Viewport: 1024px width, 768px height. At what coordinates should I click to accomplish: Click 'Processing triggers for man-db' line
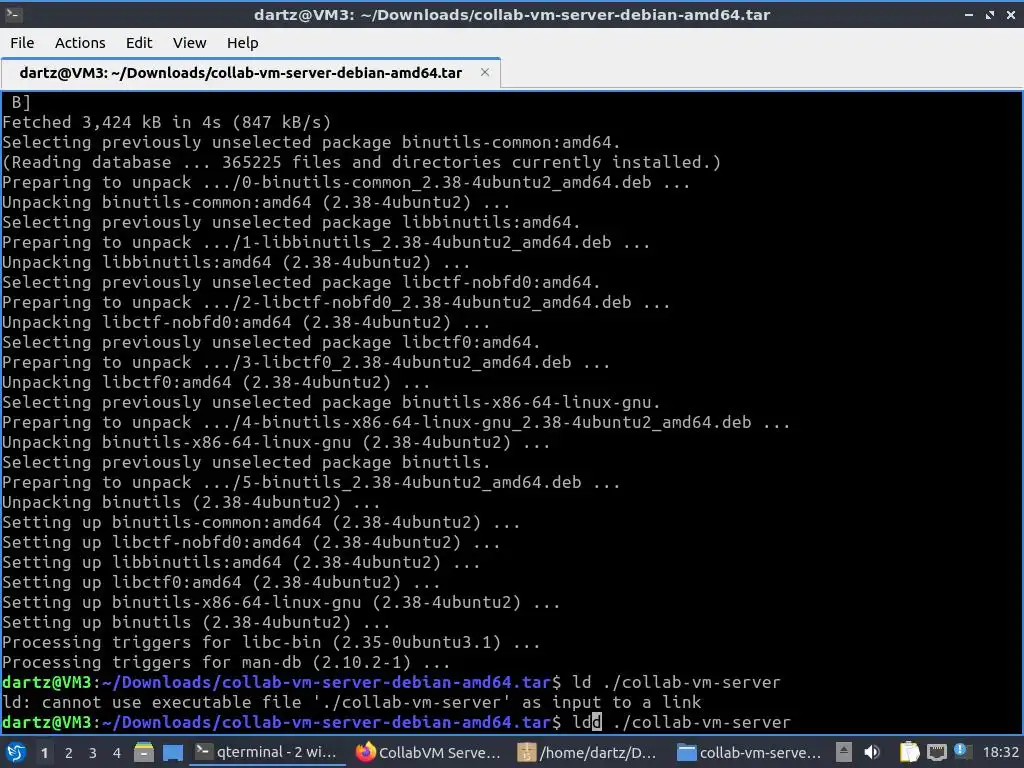226,663
